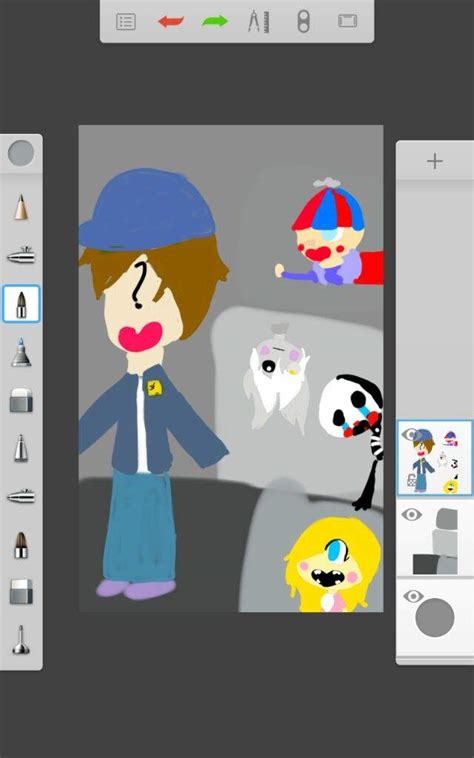
Task: Select the pencil tool
Action: coord(21,207)
